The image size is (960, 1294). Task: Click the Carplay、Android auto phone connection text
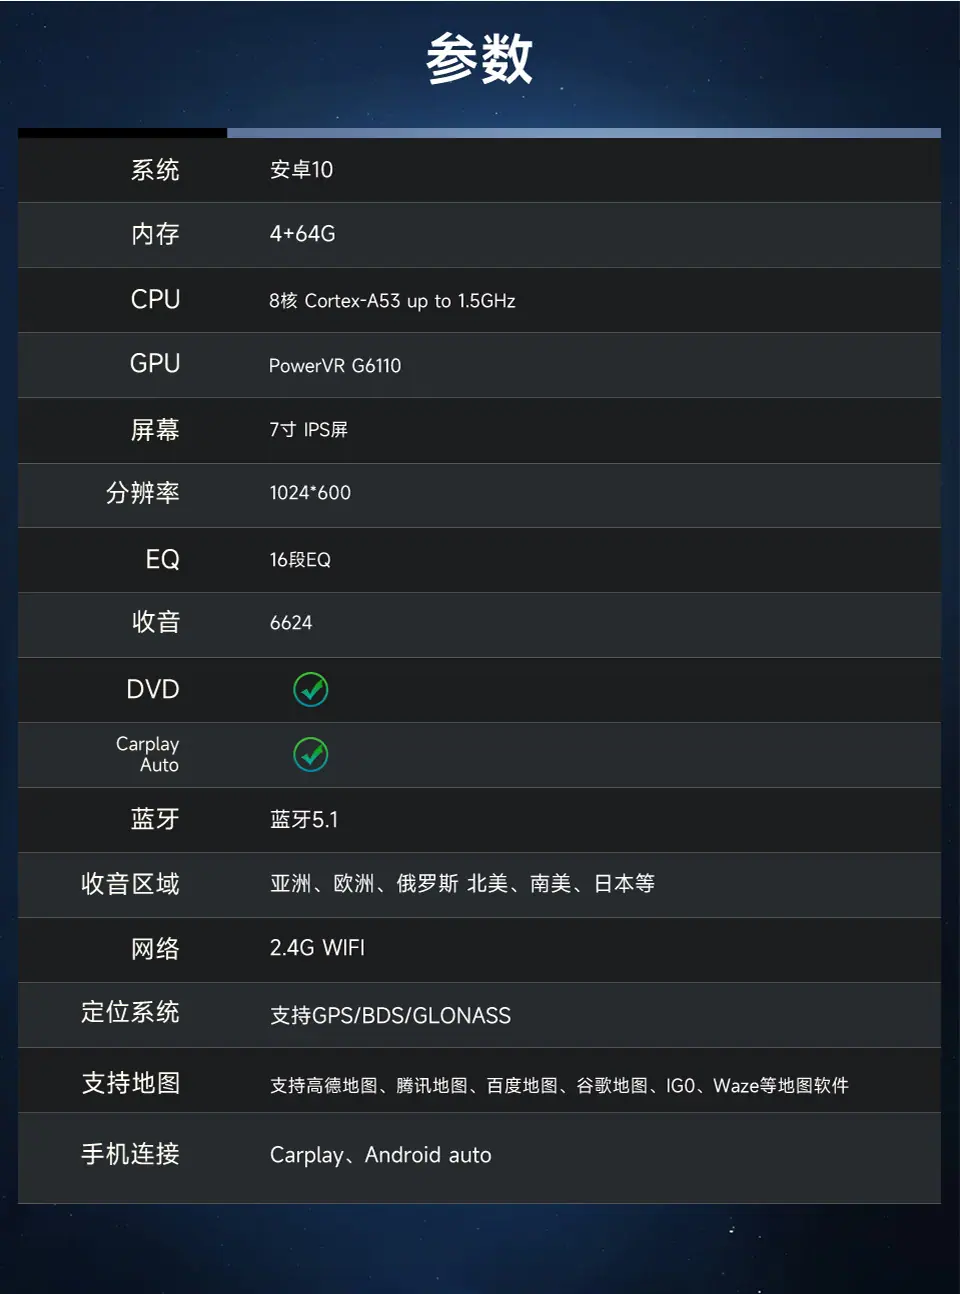pos(381,1155)
